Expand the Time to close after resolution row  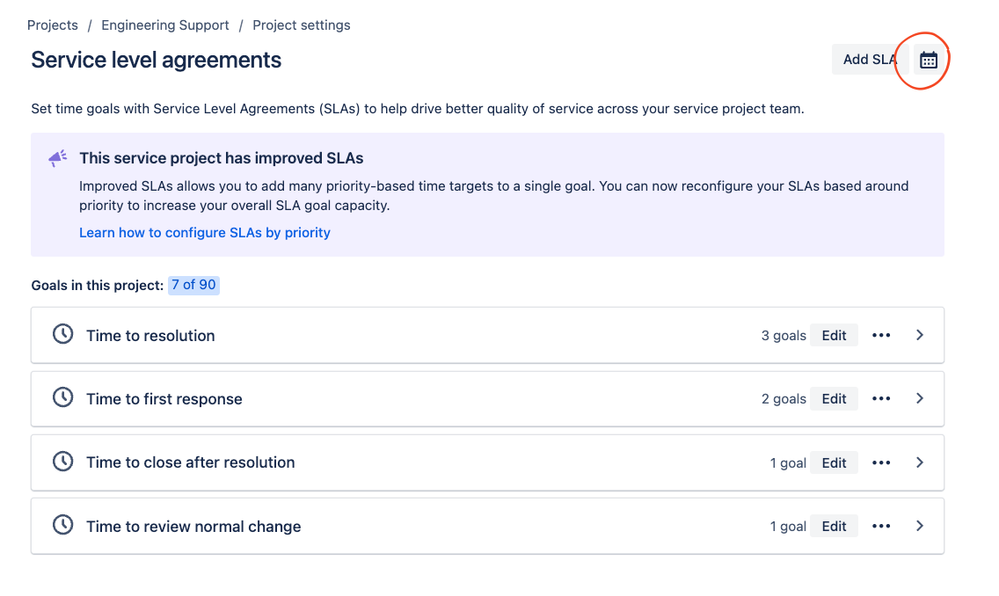coord(920,463)
